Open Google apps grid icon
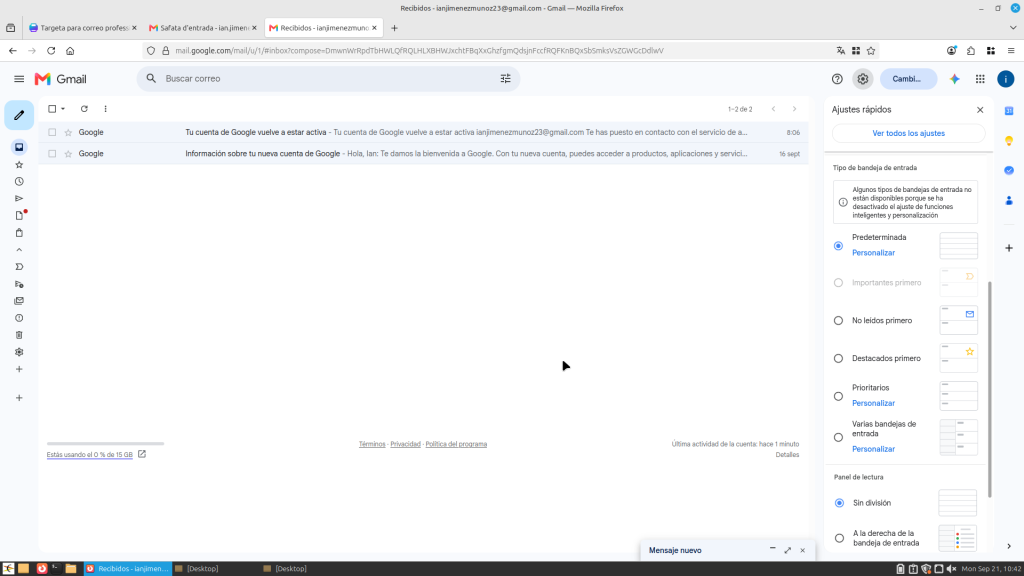 [980, 79]
